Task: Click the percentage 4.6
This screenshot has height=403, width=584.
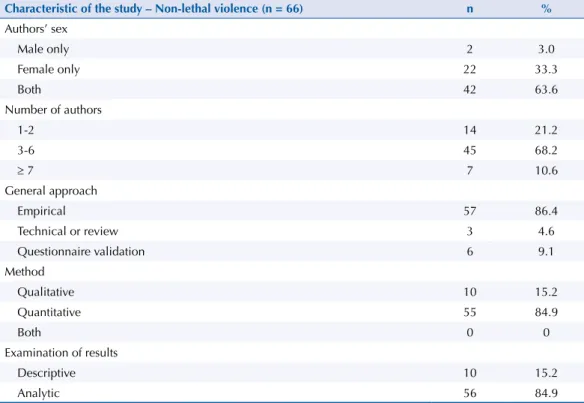Action: 546,231
